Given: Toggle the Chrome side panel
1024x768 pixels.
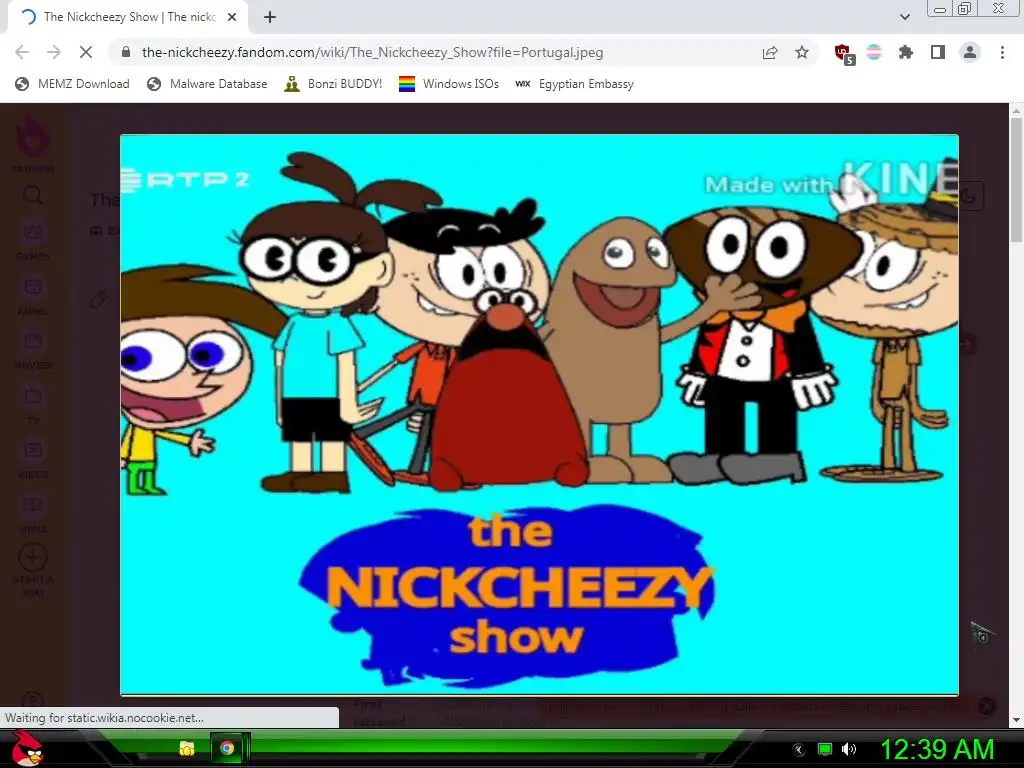Looking at the screenshot, I should (938, 52).
